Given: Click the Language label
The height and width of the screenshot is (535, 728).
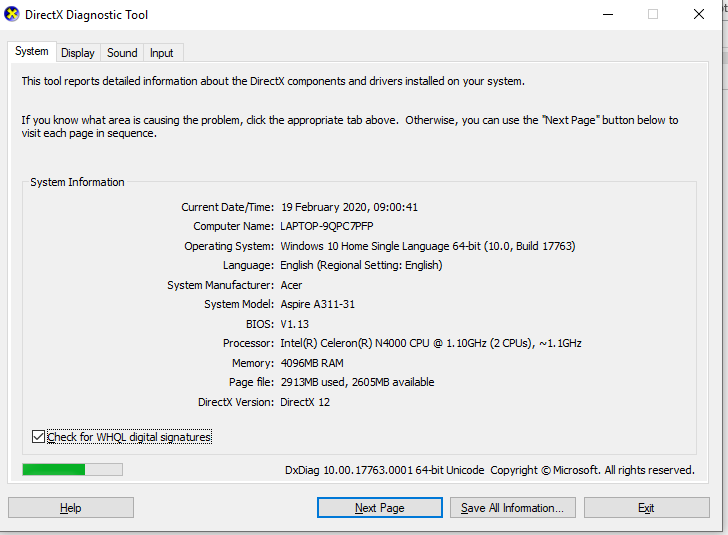Looking at the screenshot, I should point(248,265).
